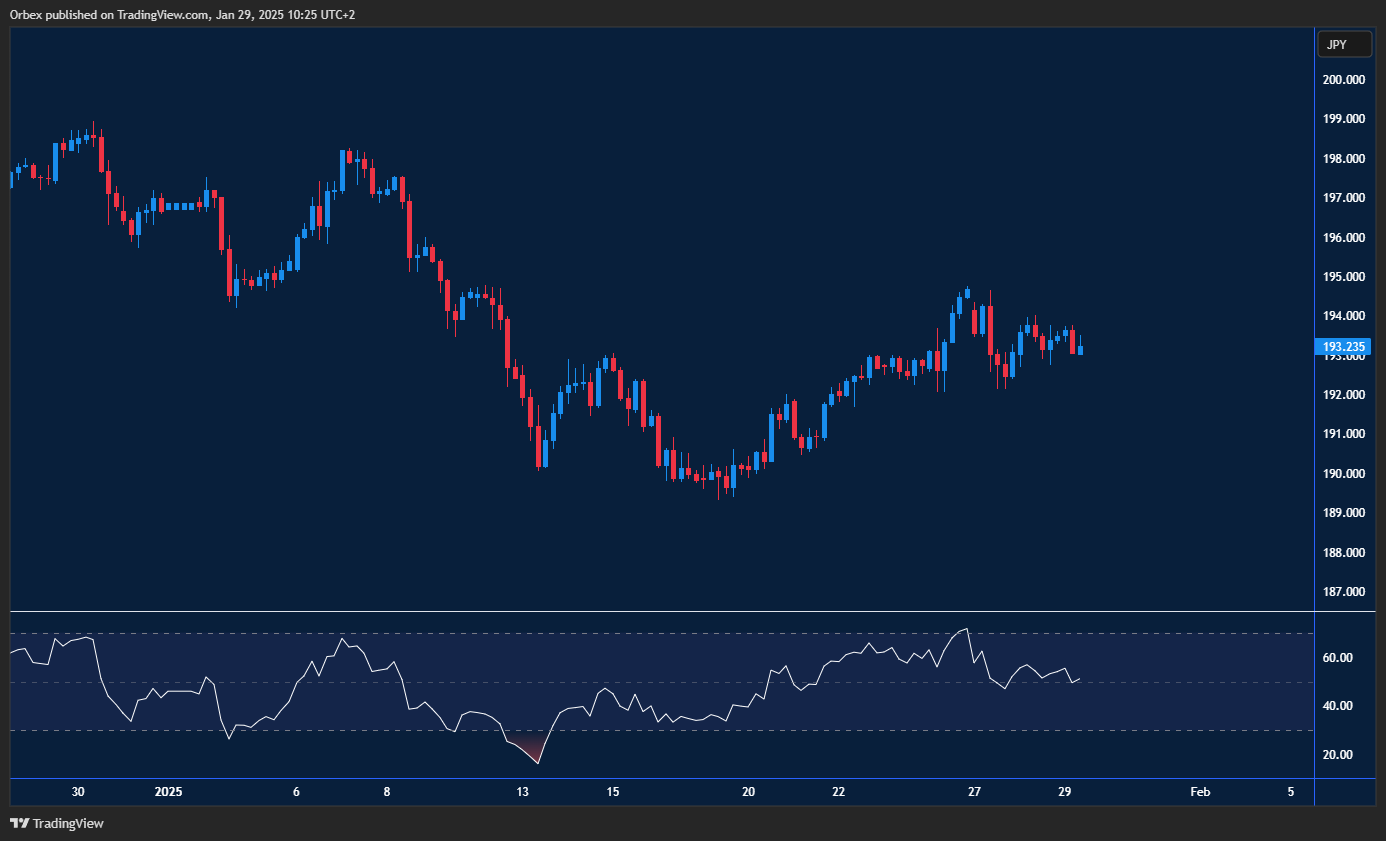Click the RSI 20.00 scale label
1386x841 pixels.
[x=1338, y=755]
